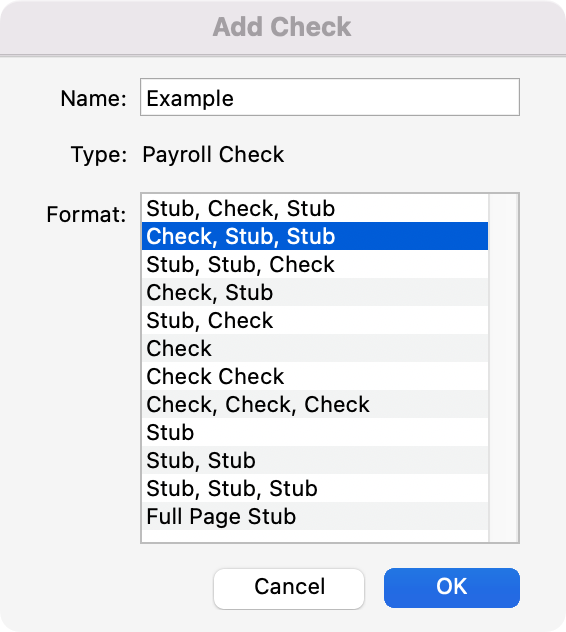Image resolution: width=566 pixels, height=632 pixels.
Task: Select the Check, Stub format row
Action: [x=315, y=292]
